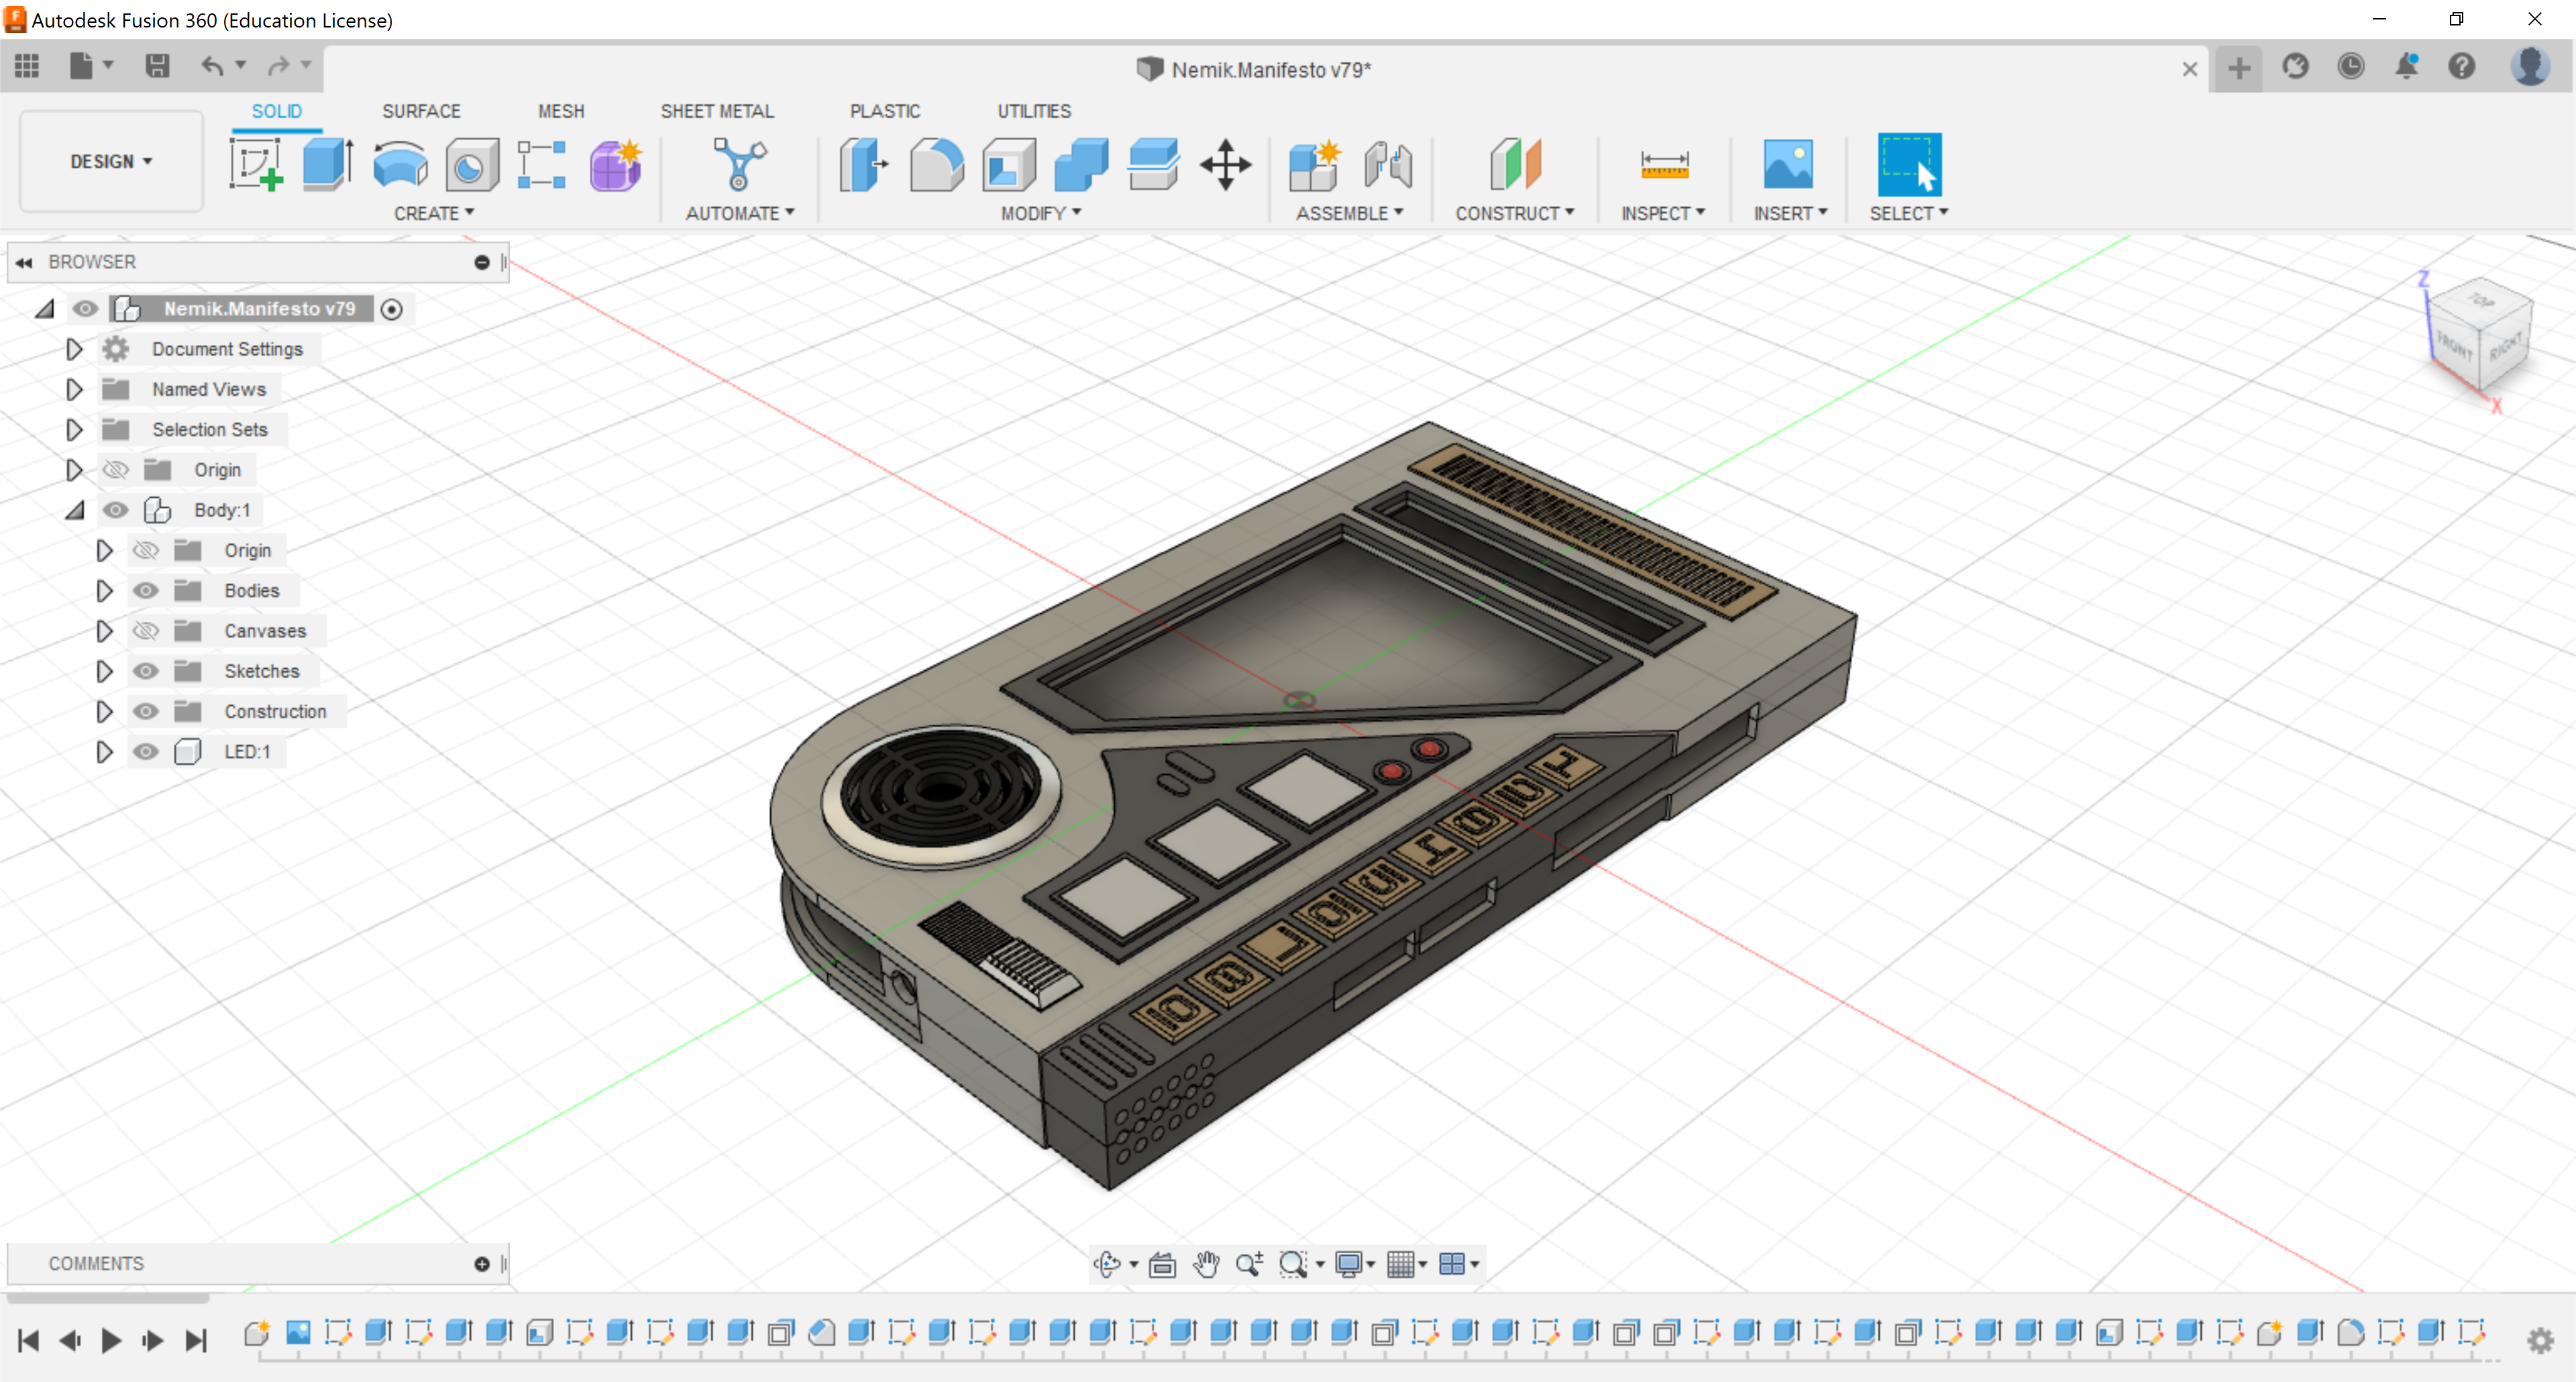Expand Selection Sets node
The image size is (2576, 1382).
(74, 430)
